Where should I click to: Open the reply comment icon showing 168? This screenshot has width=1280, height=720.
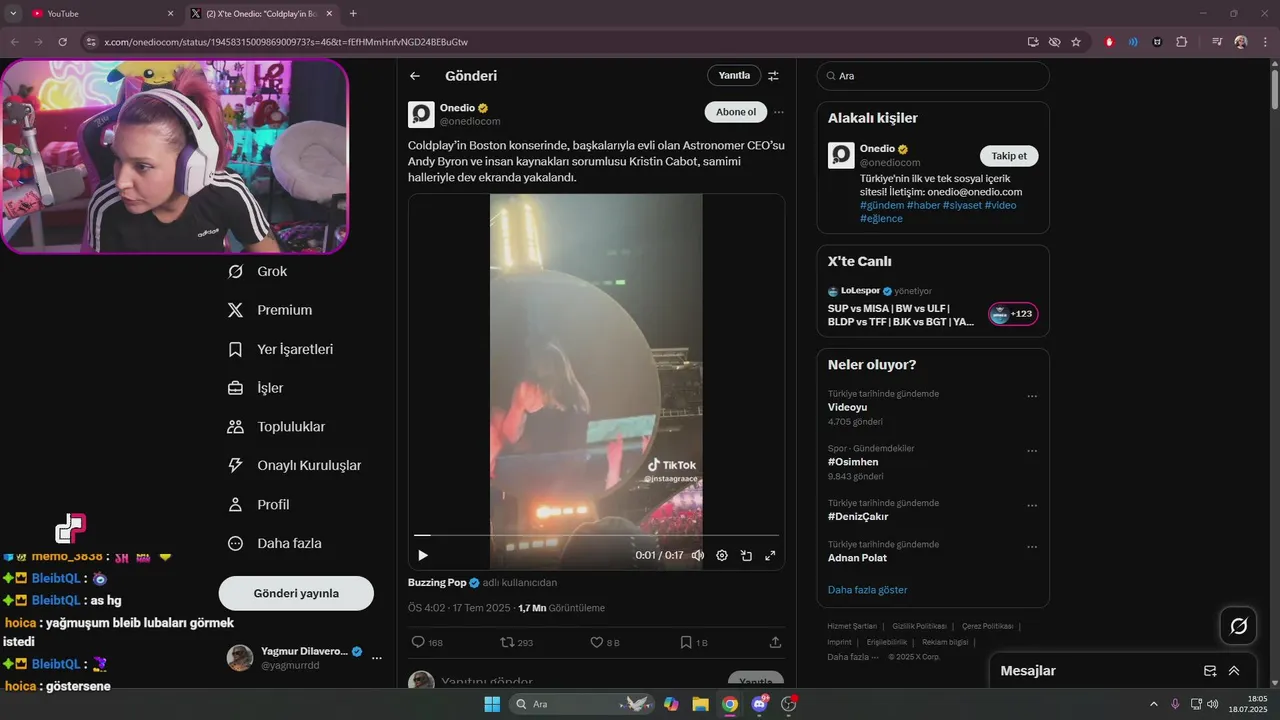pyautogui.click(x=427, y=642)
